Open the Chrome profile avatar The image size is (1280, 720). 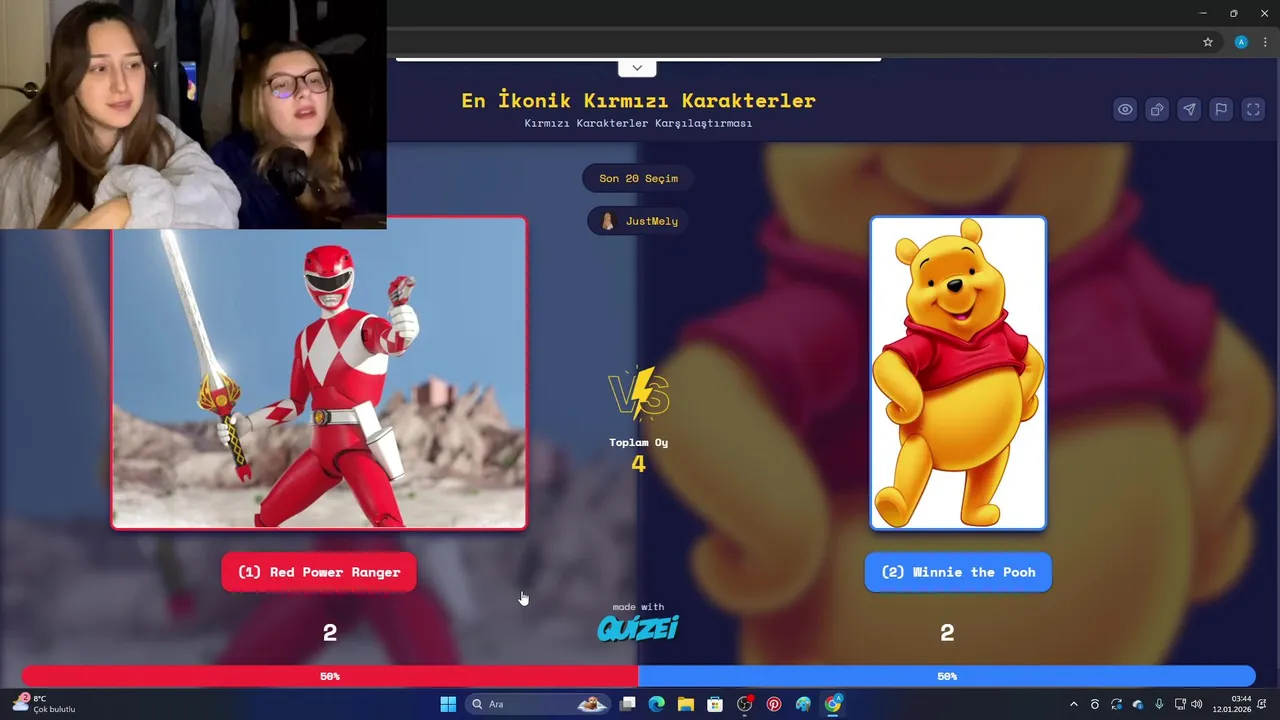point(1241,42)
